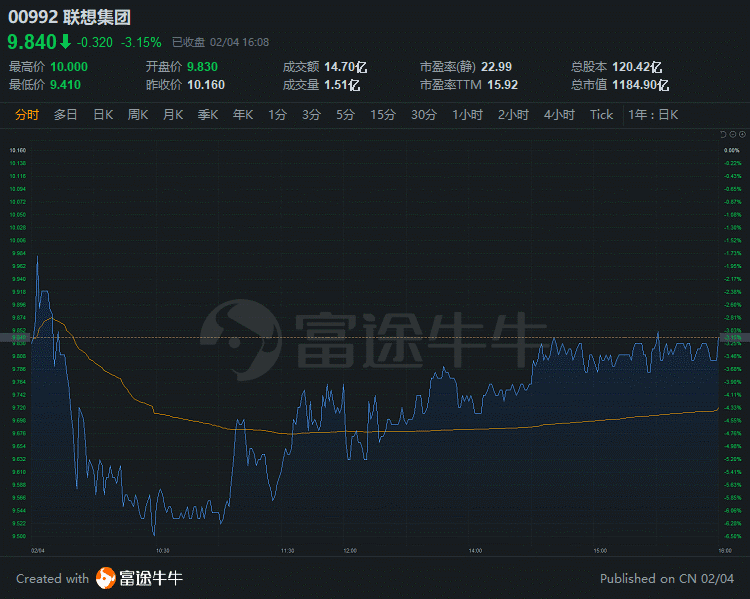Switch to the 周K weekly chart

(138, 115)
